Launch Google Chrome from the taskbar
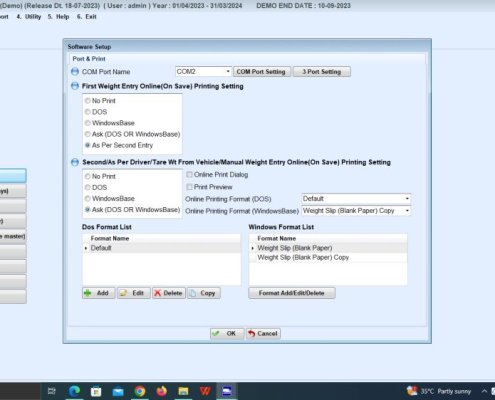495x400 pixels. point(140,391)
